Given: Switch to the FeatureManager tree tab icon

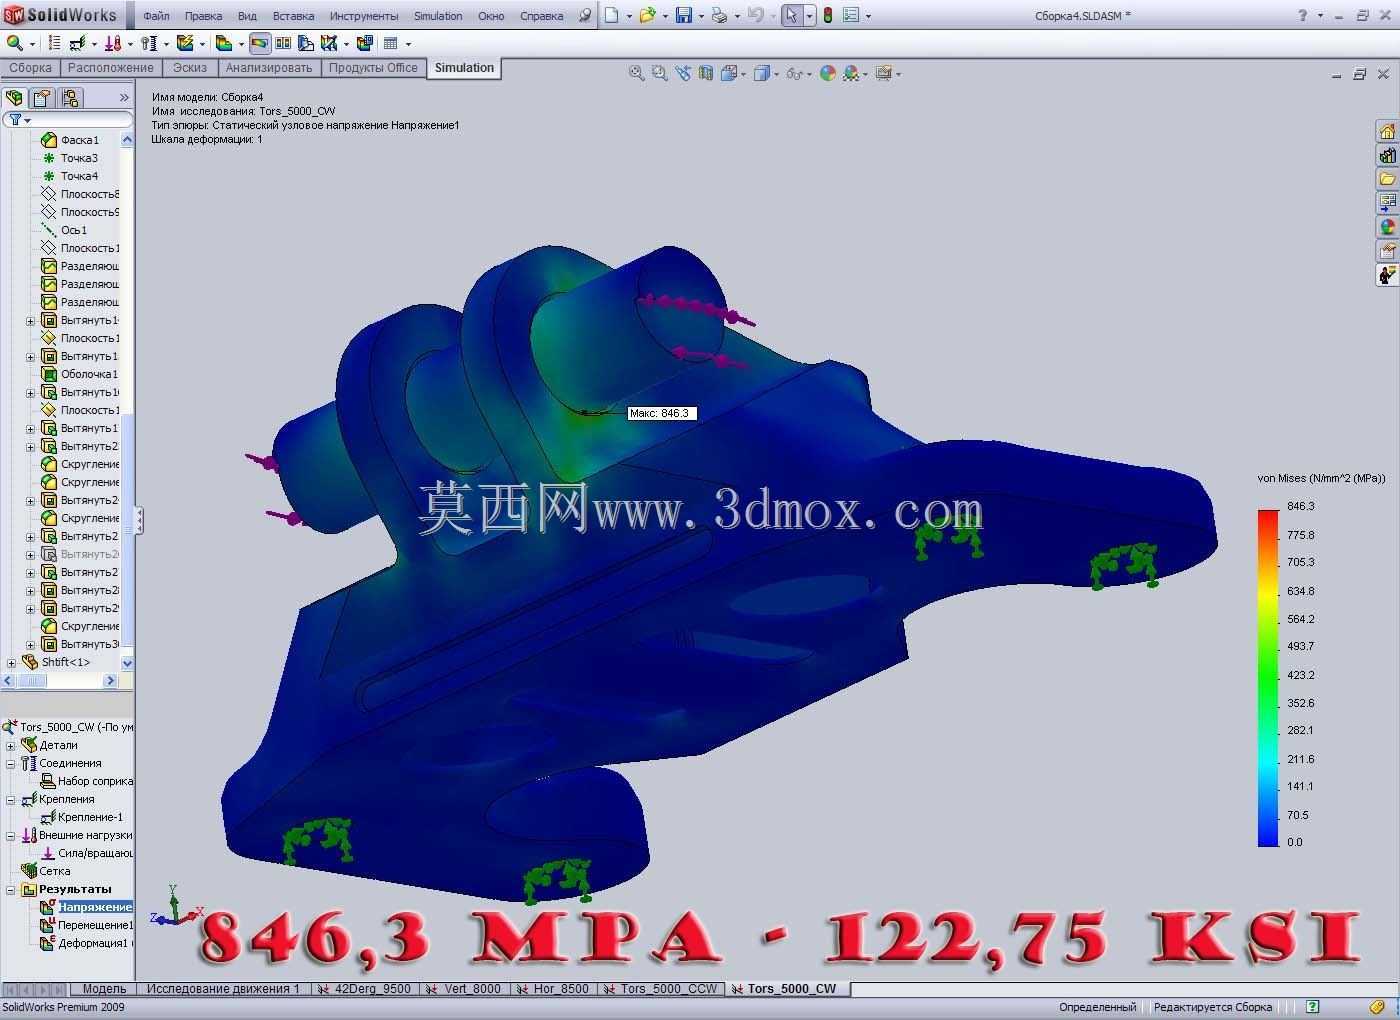Looking at the screenshot, I should click(x=14, y=97).
